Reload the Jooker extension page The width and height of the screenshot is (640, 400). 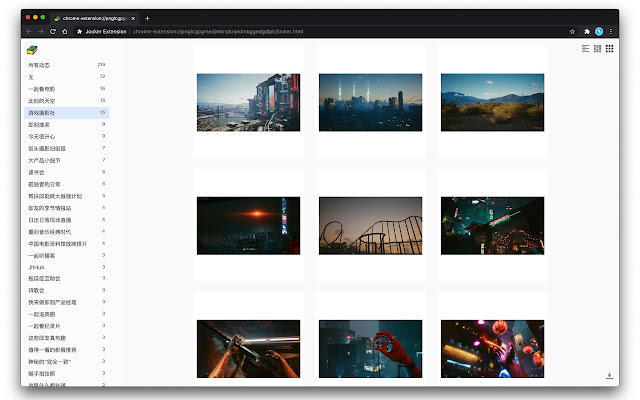(x=53, y=31)
